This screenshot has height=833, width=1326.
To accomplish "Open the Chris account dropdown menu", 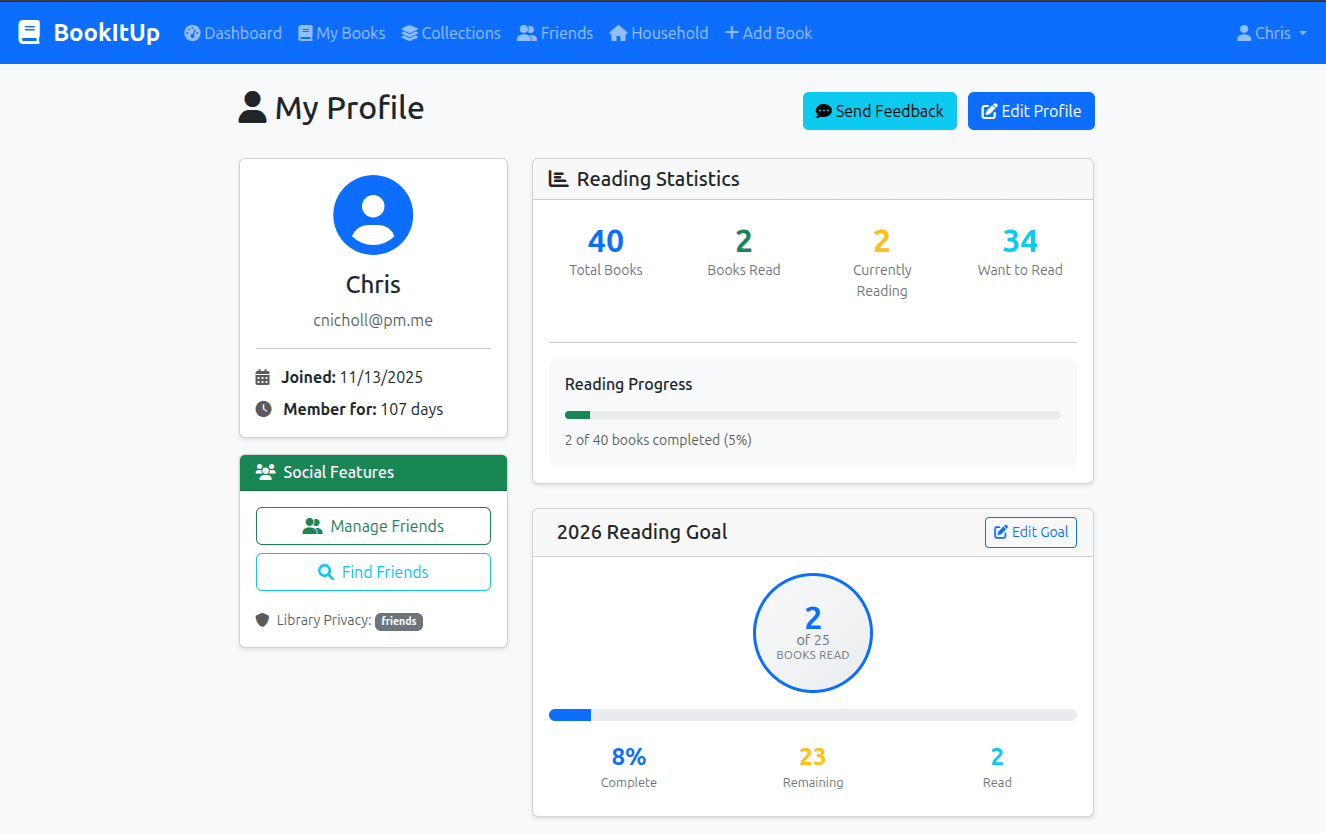I will [x=1271, y=32].
